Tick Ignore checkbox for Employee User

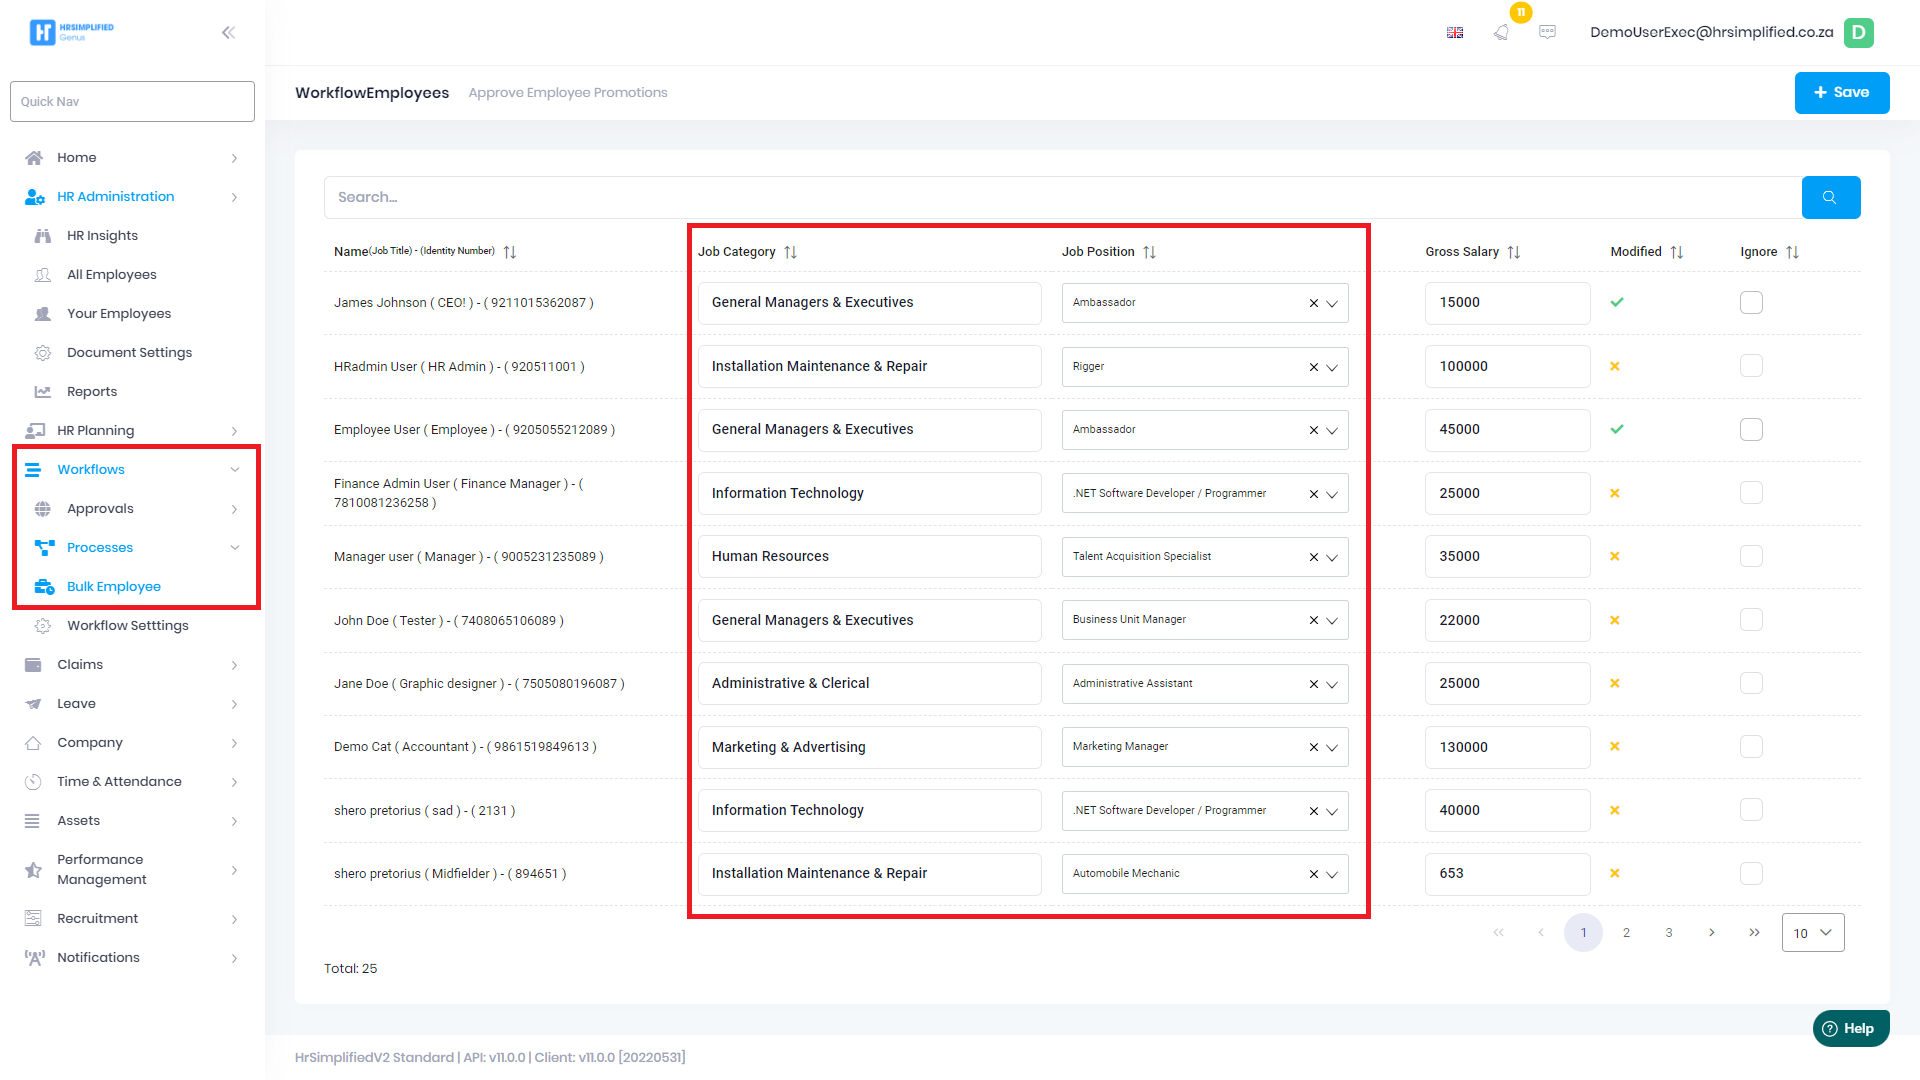(x=1750, y=429)
